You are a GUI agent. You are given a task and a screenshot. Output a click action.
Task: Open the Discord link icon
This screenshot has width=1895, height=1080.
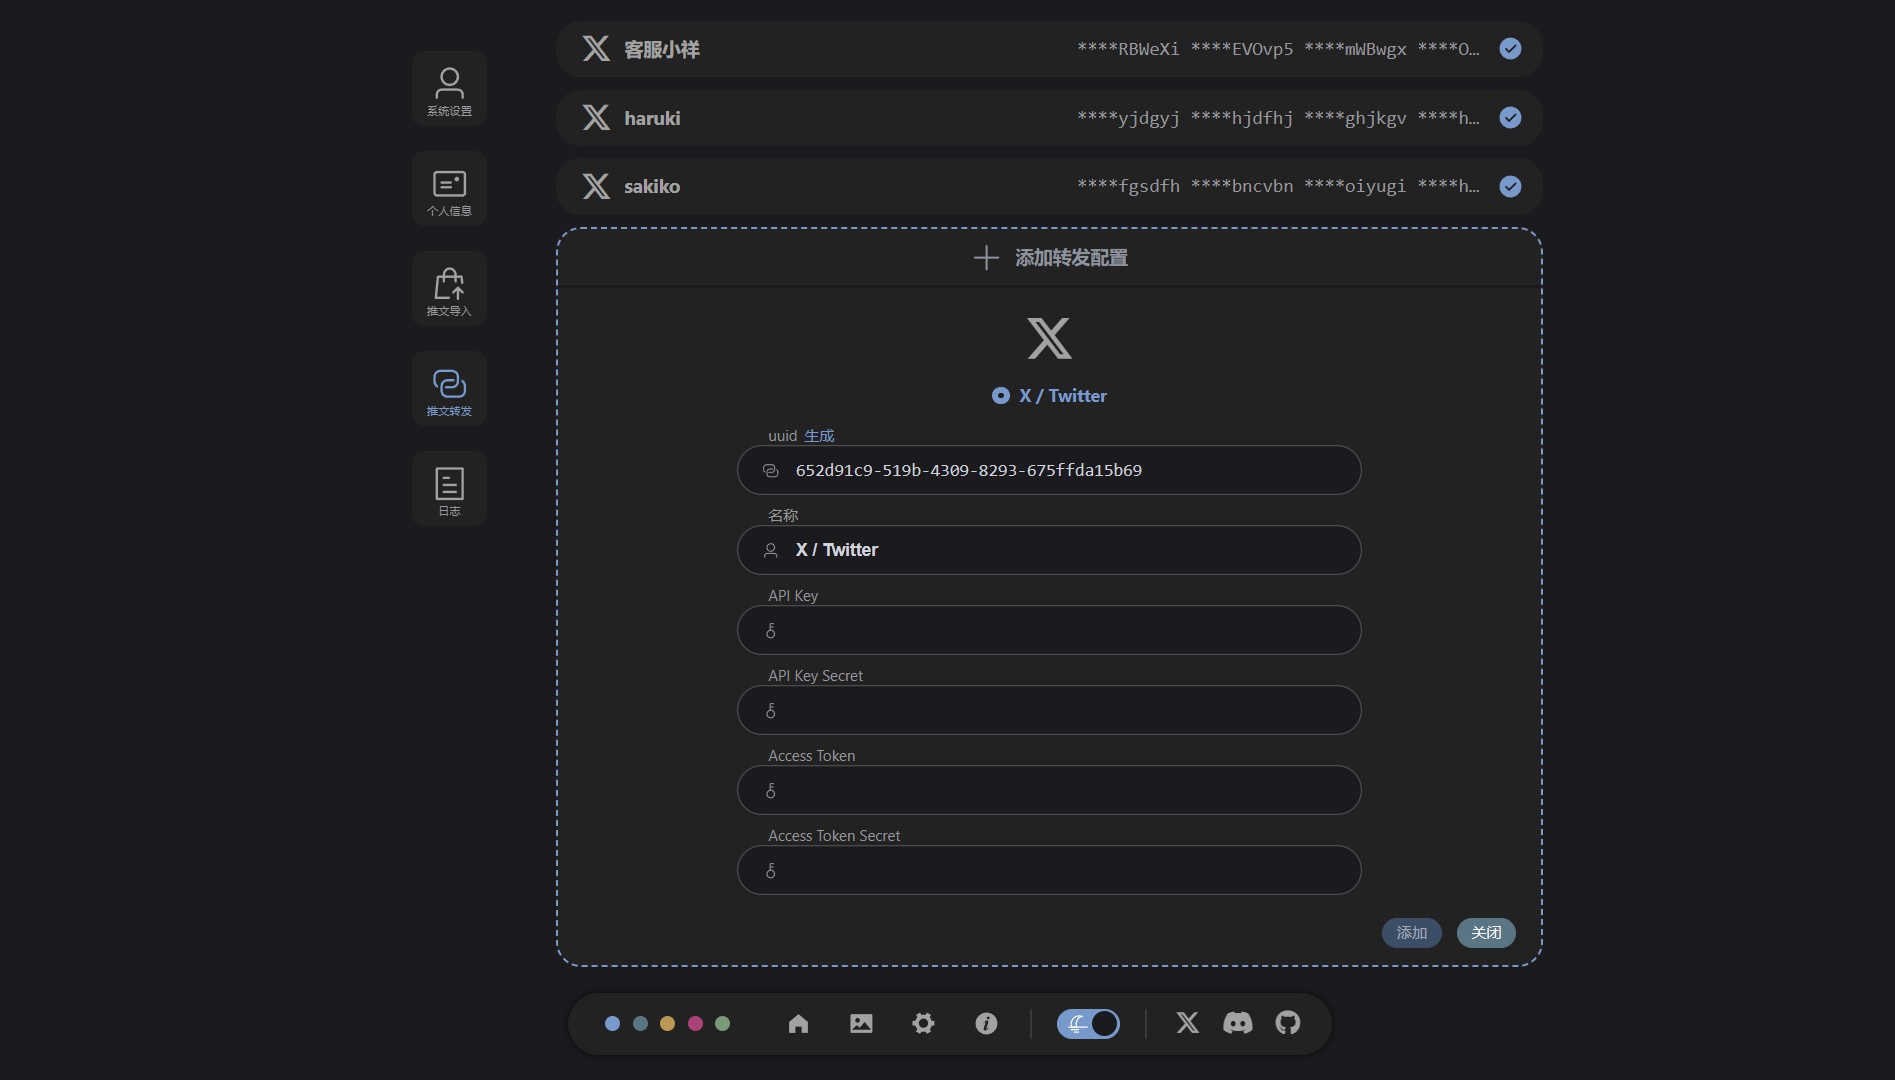click(1237, 1023)
